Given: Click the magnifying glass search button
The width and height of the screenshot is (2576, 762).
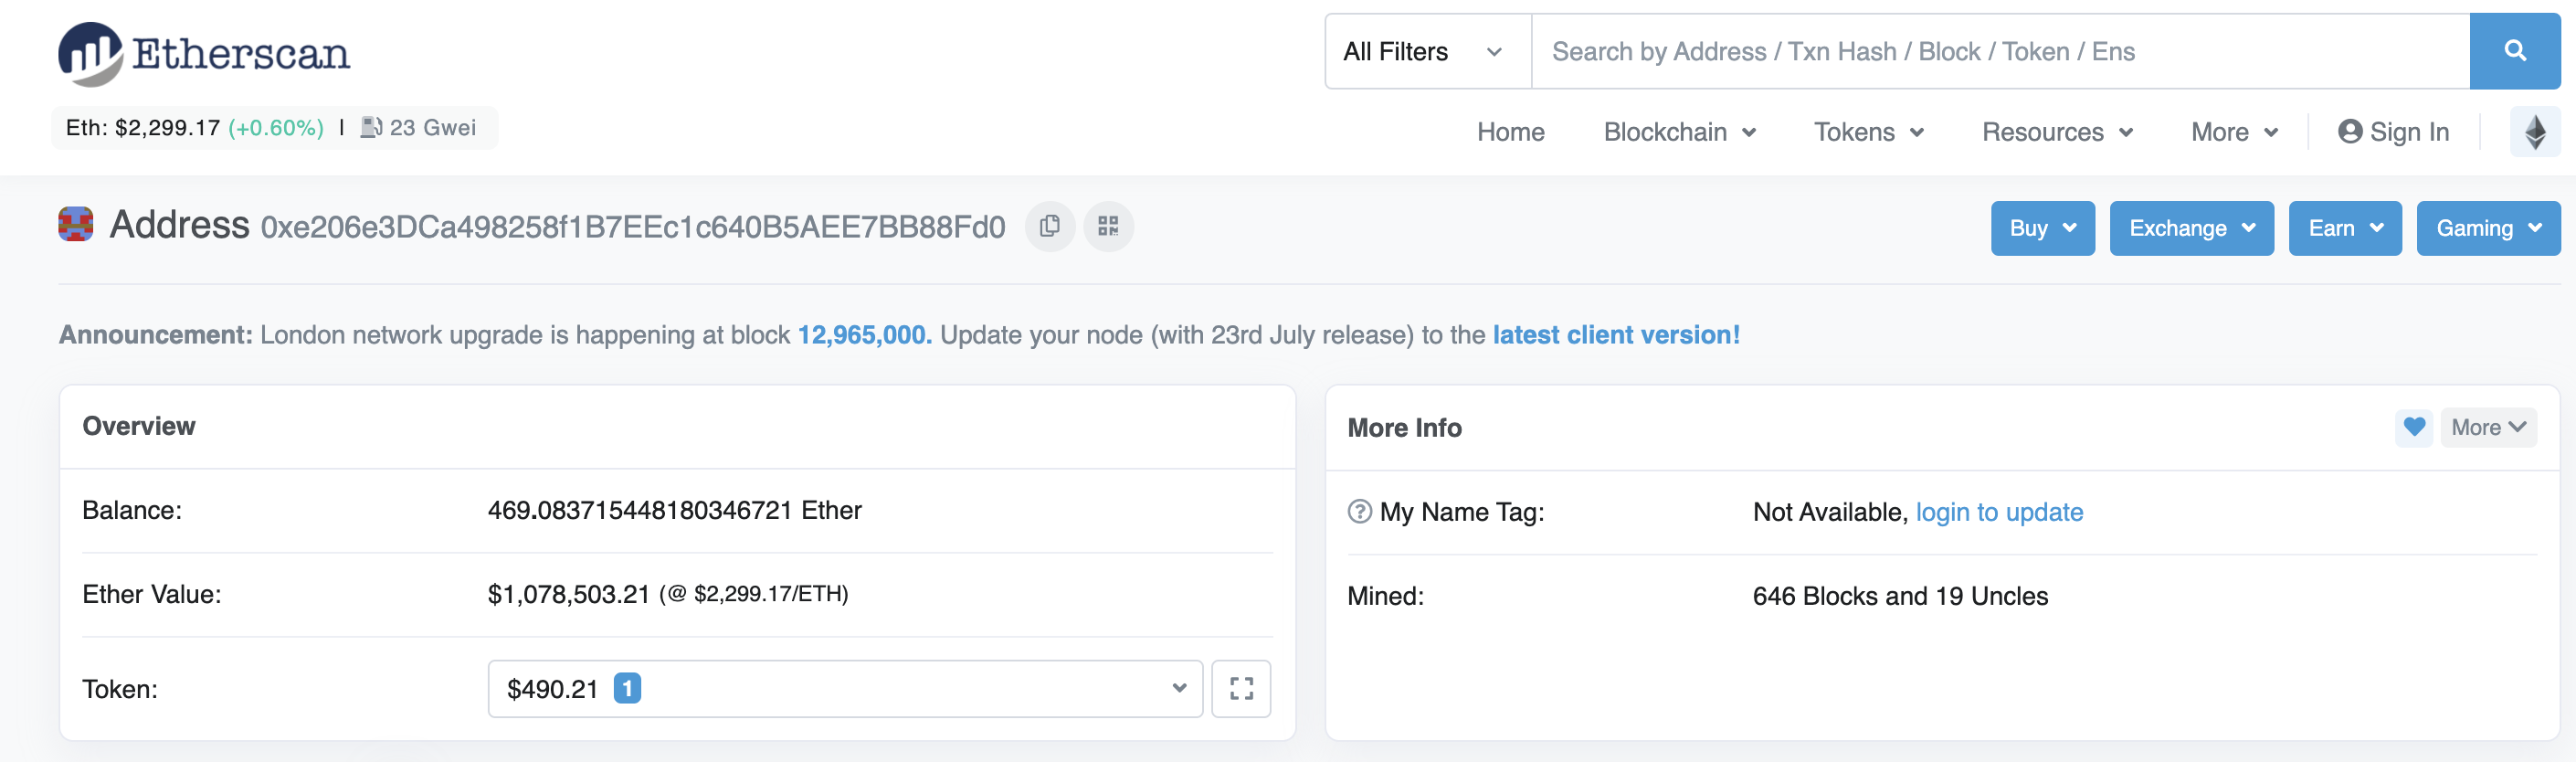Looking at the screenshot, I should tap(2514, 51).
